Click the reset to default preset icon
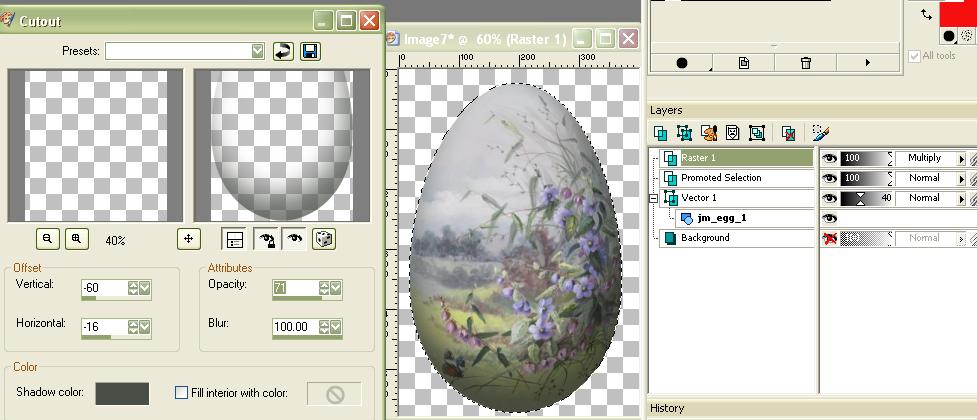Image resolution: width=977 pixels, height=420 pixels. click(x=284, y=51)
